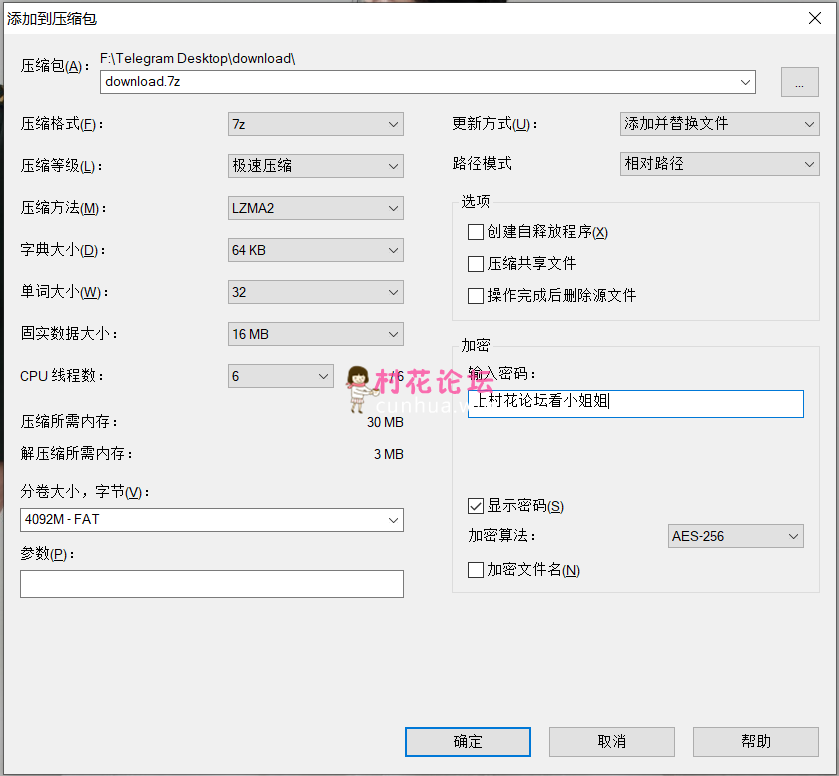This screenshot has height=776, width=839.
Task: Close the 添加到压缩包 dialog
Action: coord(815,19)
